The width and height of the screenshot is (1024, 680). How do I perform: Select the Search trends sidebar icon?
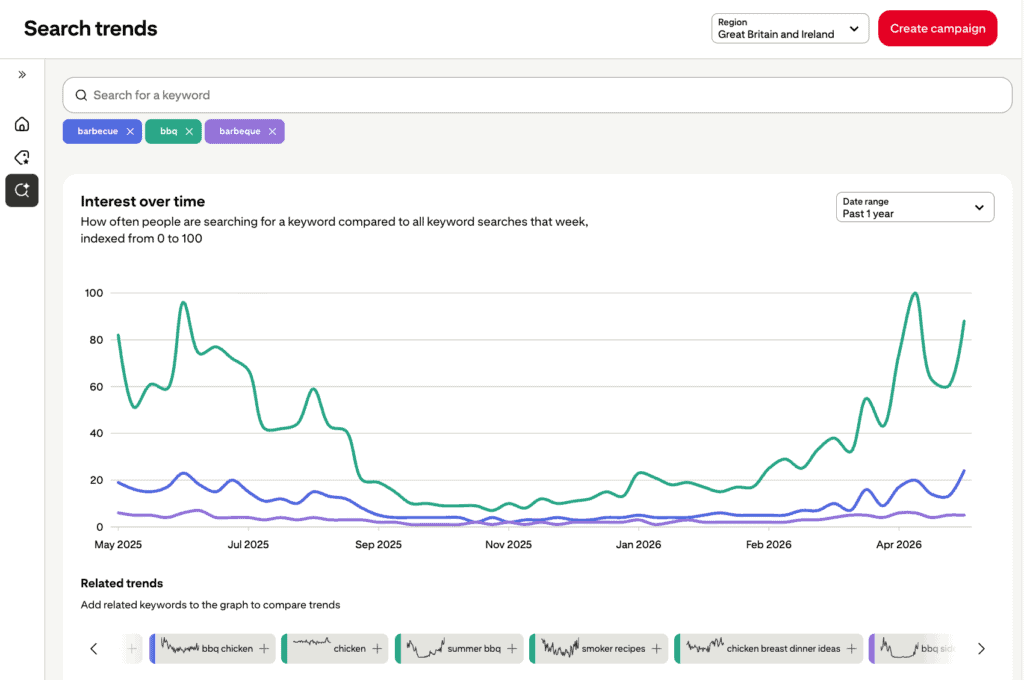click(x=22, y=190)
